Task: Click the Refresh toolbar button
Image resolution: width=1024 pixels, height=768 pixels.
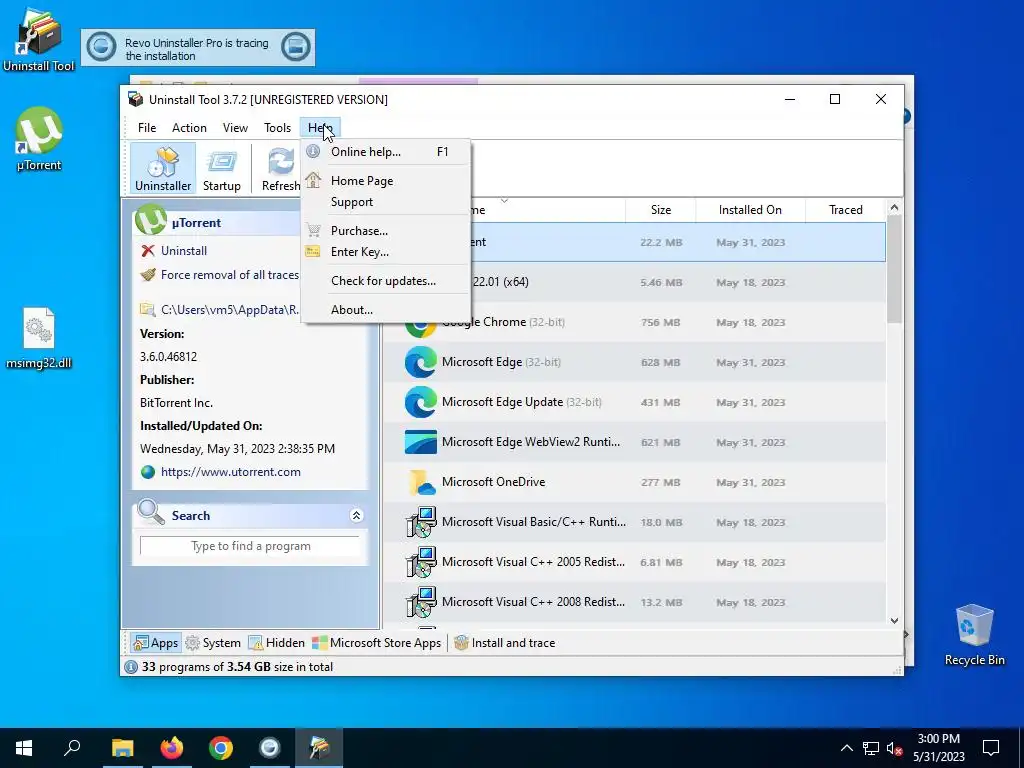Action: 281,168
